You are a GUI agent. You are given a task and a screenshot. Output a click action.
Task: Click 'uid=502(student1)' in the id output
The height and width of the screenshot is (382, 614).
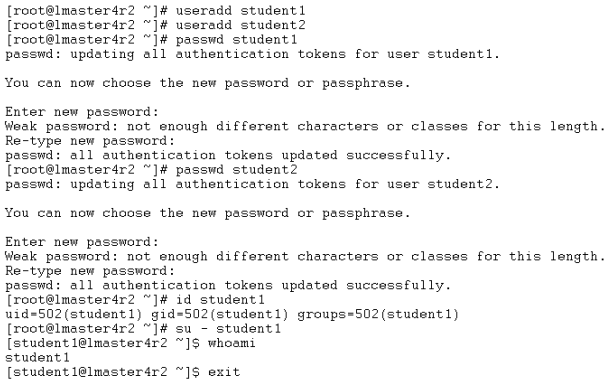click(x=74, y=314)
